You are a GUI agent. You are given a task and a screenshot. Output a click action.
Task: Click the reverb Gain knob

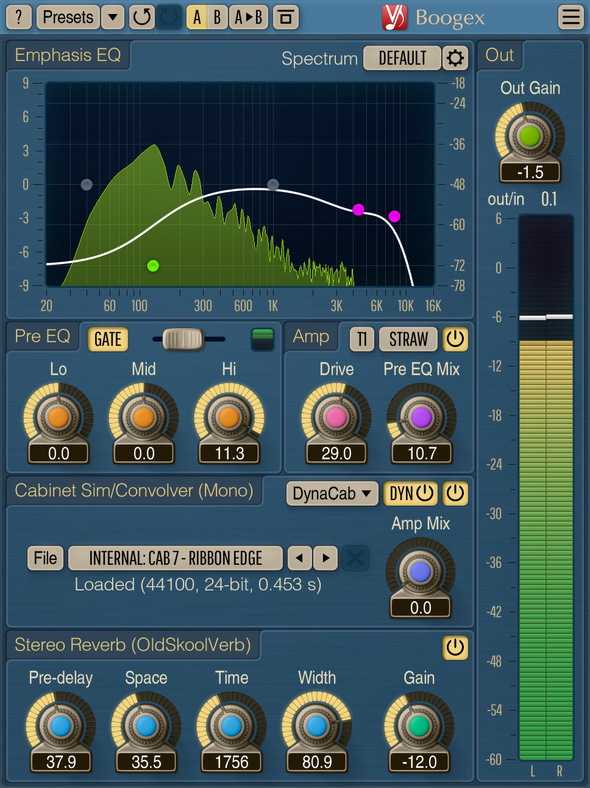click(x=419, y=726)
